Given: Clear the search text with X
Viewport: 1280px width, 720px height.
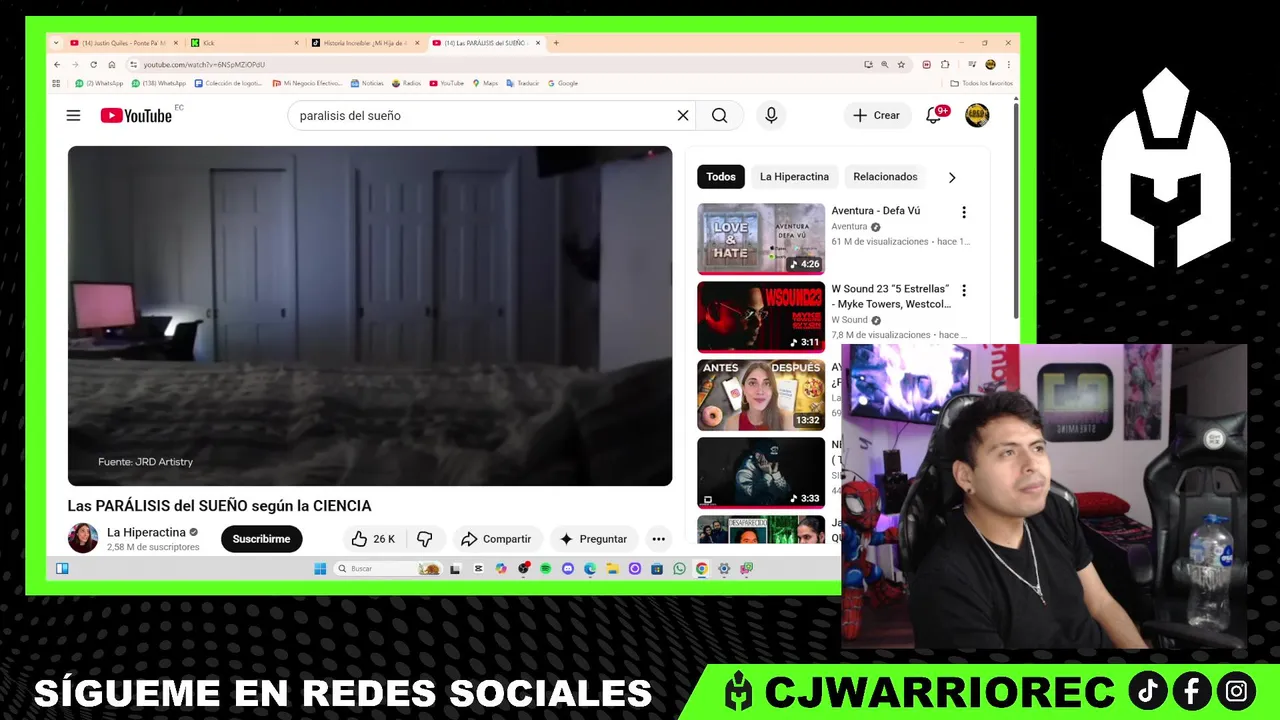Looking at the screenshot, I should [683, 115].
